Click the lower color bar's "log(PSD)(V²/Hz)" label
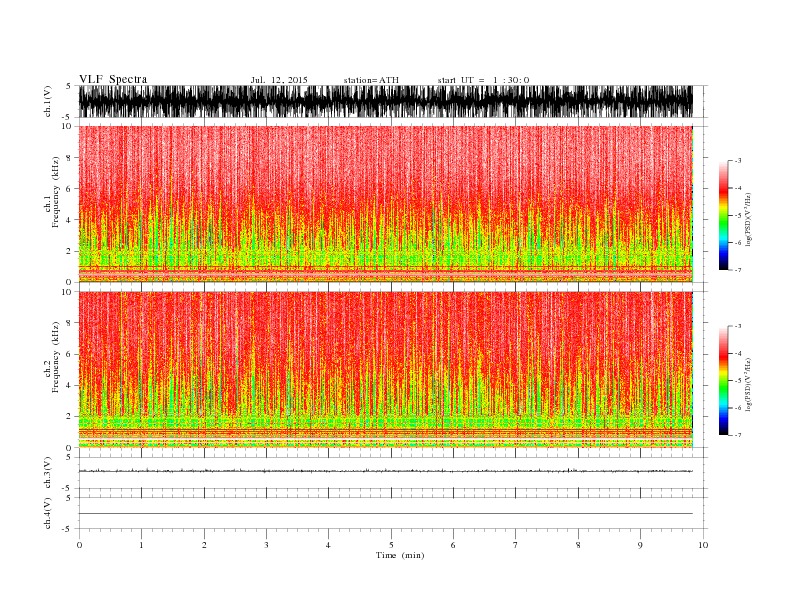 749,384
